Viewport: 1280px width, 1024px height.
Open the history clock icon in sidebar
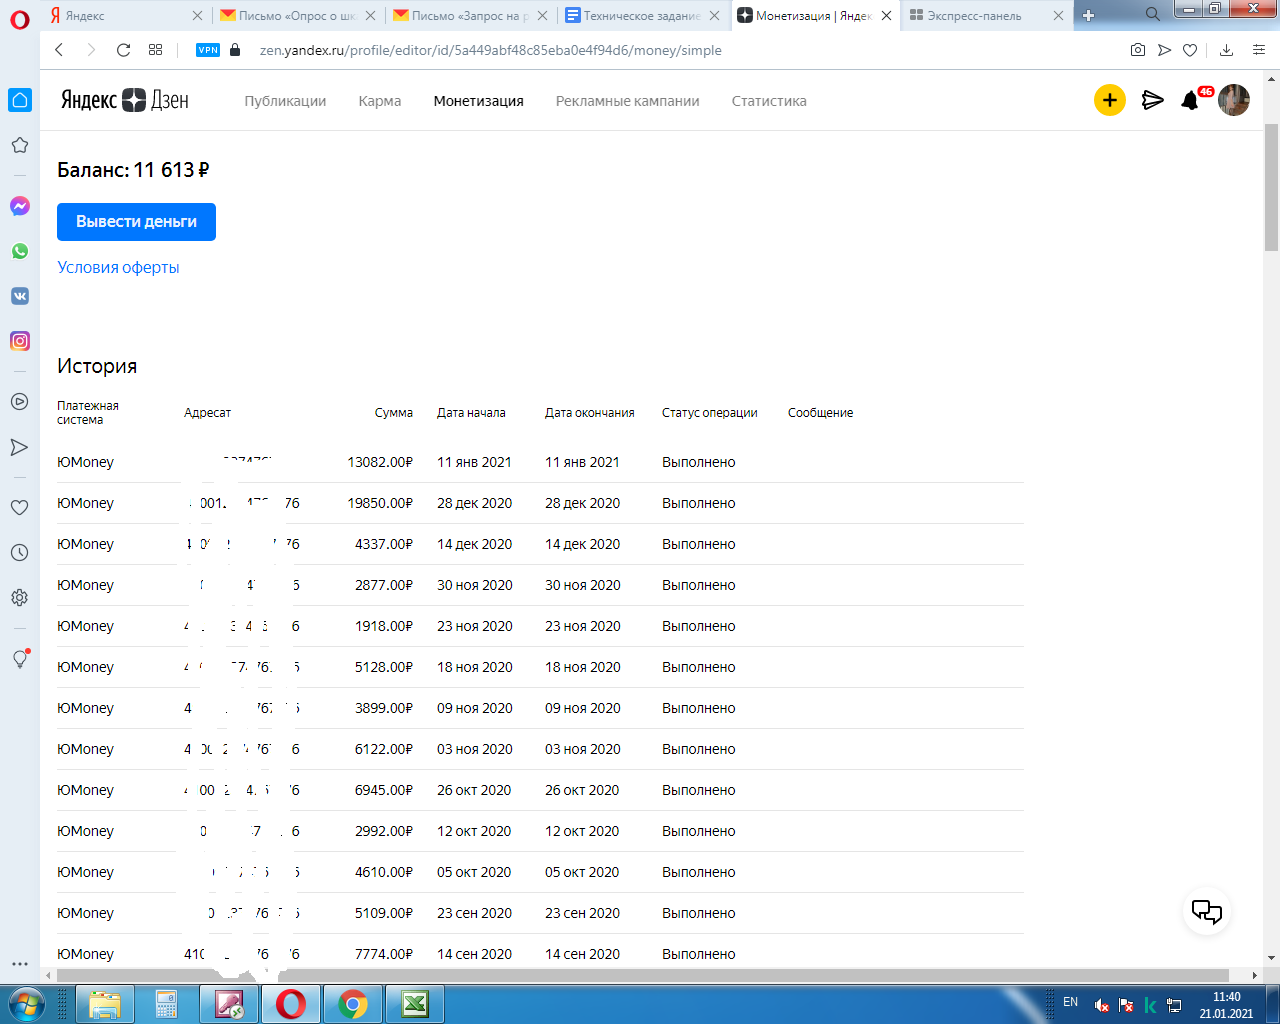[x=20, y=553]
